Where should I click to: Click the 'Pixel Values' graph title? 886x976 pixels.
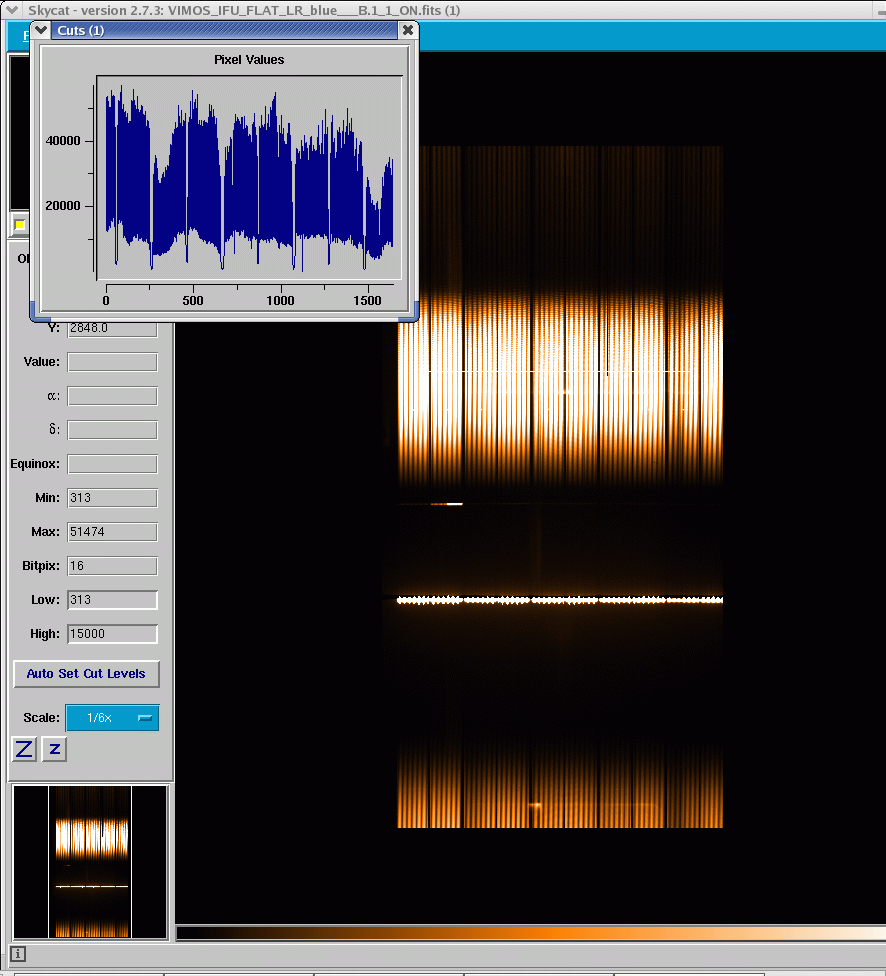pyautogui.click(x=249, y=60)
